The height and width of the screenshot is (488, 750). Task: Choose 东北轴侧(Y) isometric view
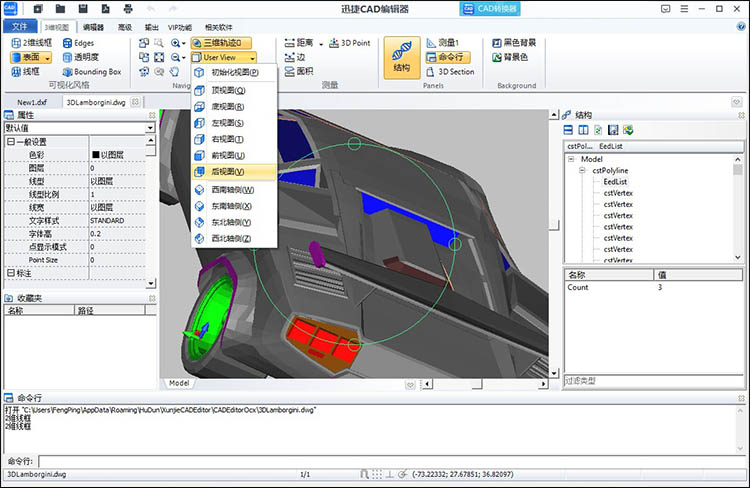tap(234, 222)
